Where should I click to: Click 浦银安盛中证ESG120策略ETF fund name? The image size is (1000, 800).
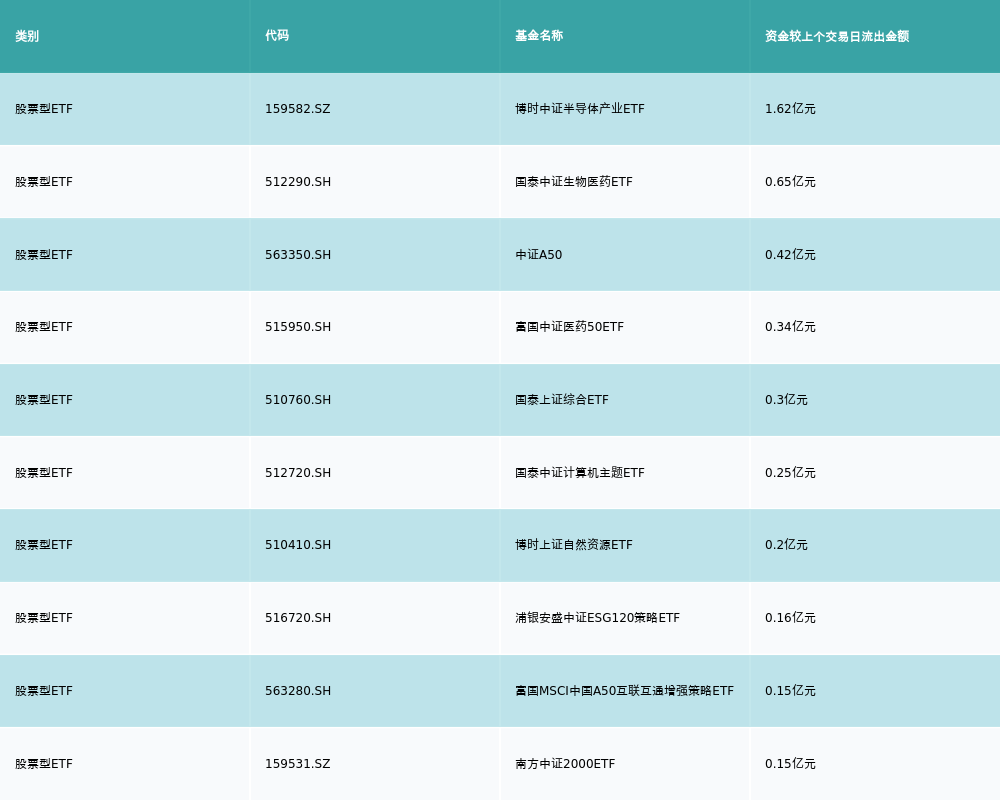[x=597, y=618]
